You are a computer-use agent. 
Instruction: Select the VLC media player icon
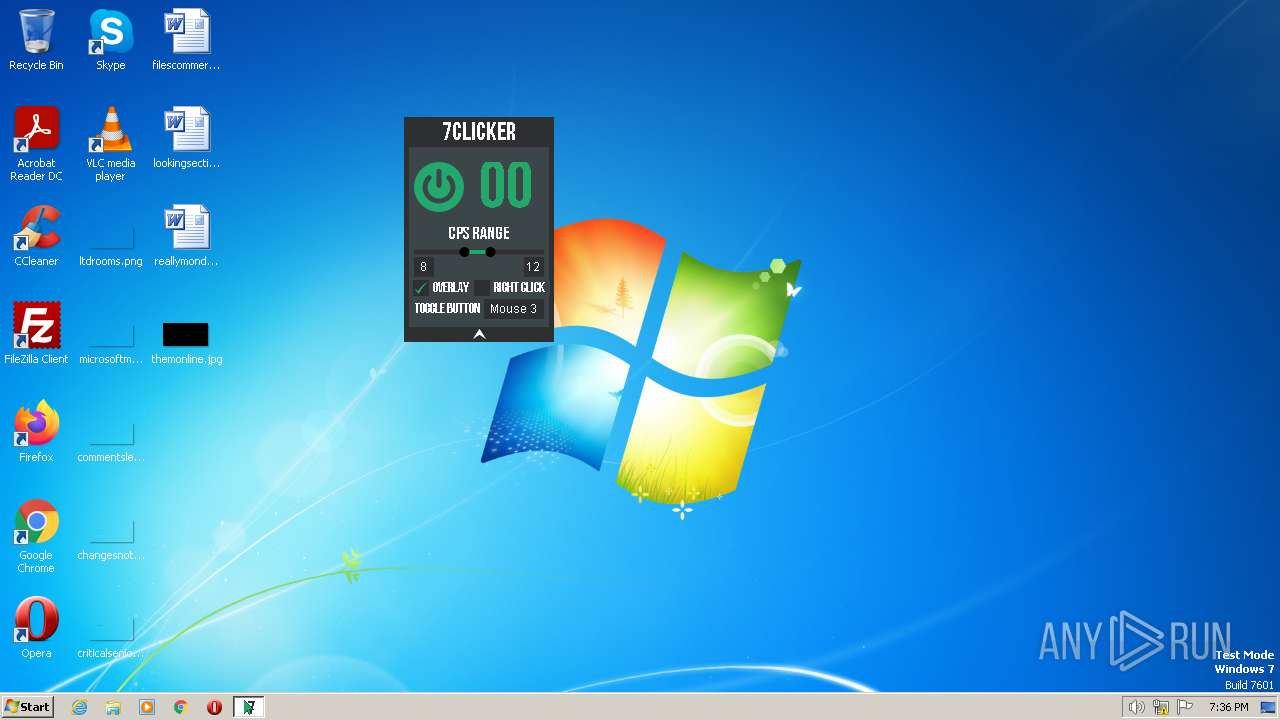coord(111,144)
